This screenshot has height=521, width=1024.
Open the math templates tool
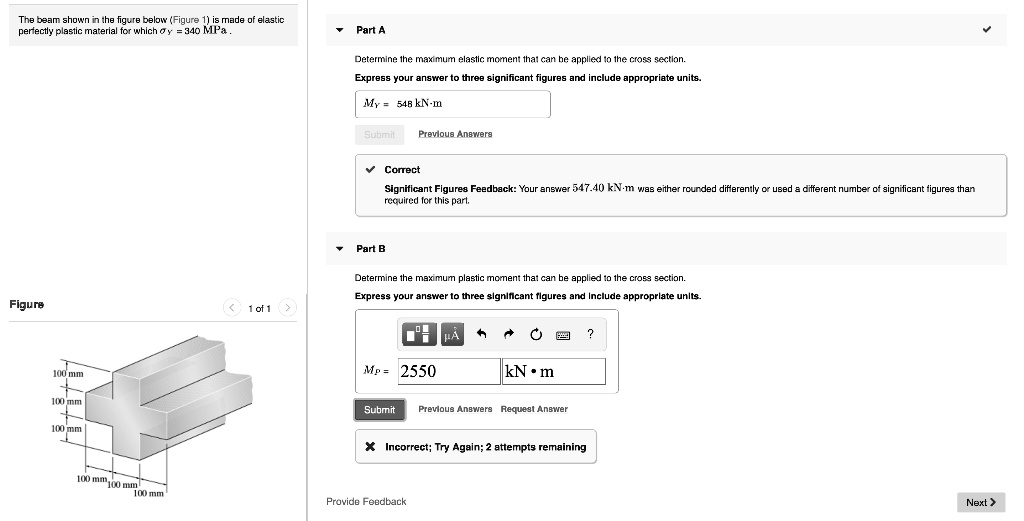coord(420,335)
